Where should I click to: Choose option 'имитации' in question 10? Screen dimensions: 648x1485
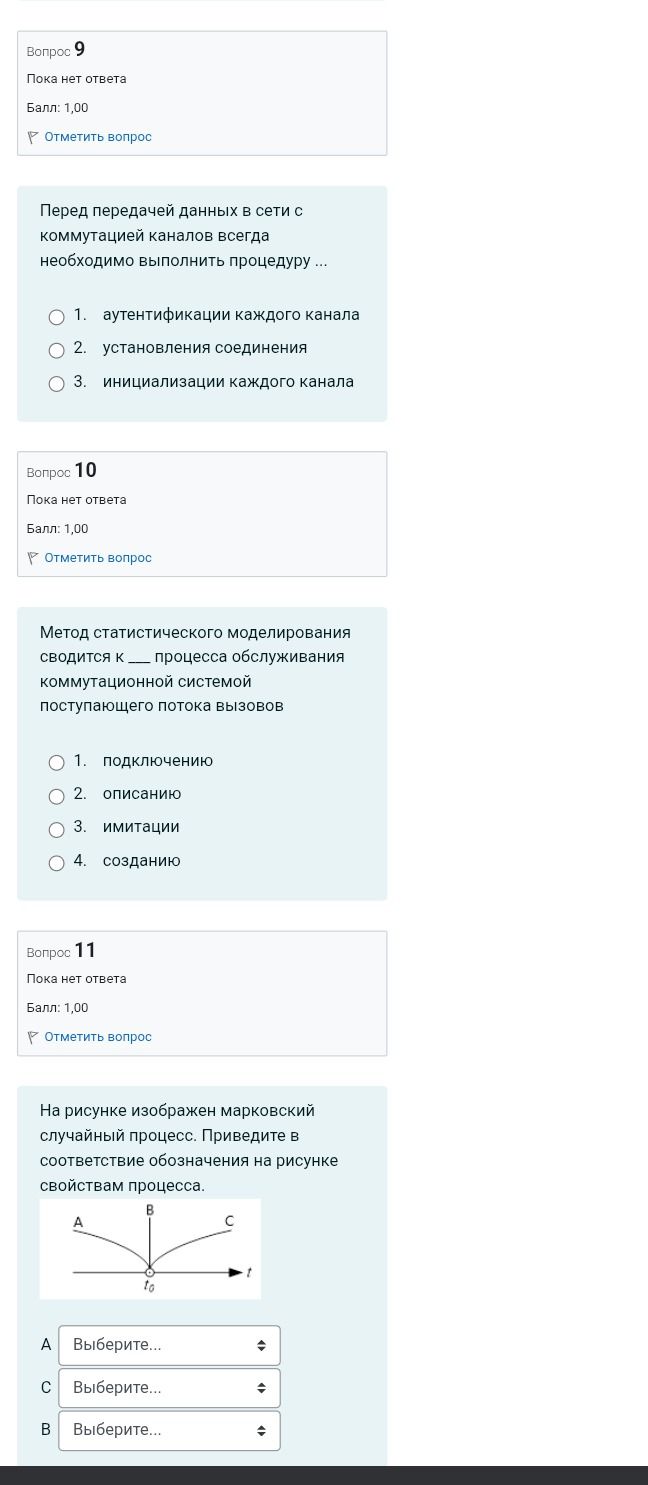tap(57, 828)
